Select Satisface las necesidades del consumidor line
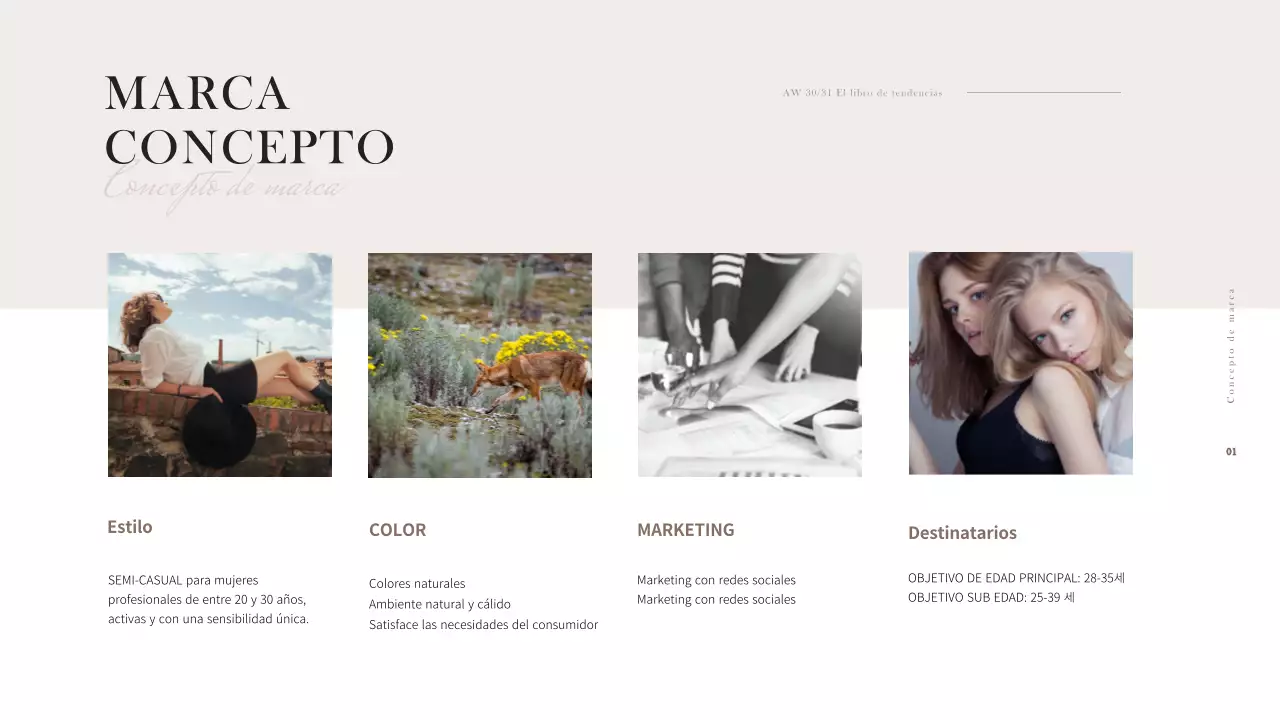The width and height of the screenshot is (1280, 720). pos(483,625)
